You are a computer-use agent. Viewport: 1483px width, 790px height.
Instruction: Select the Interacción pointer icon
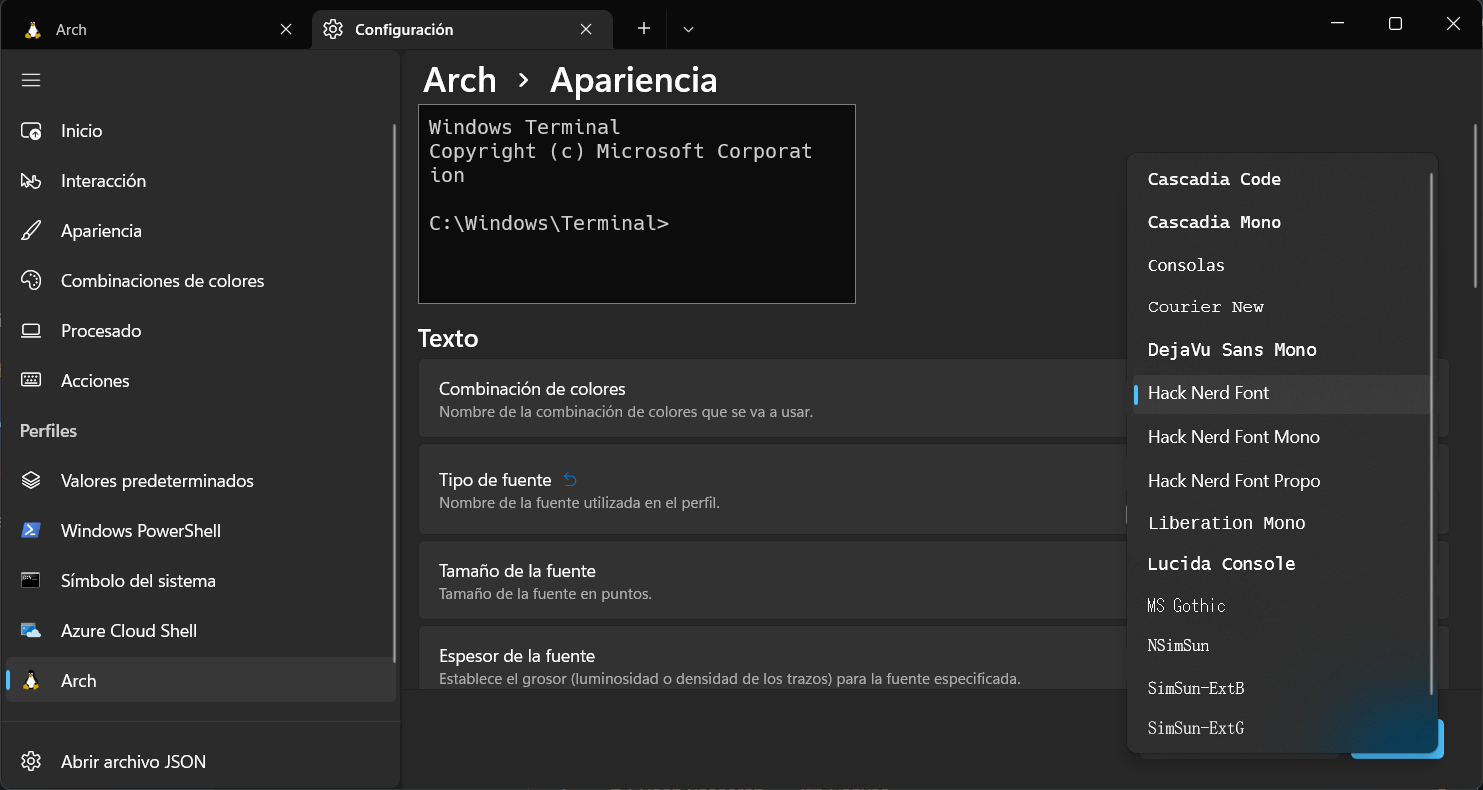pos(31,181)
